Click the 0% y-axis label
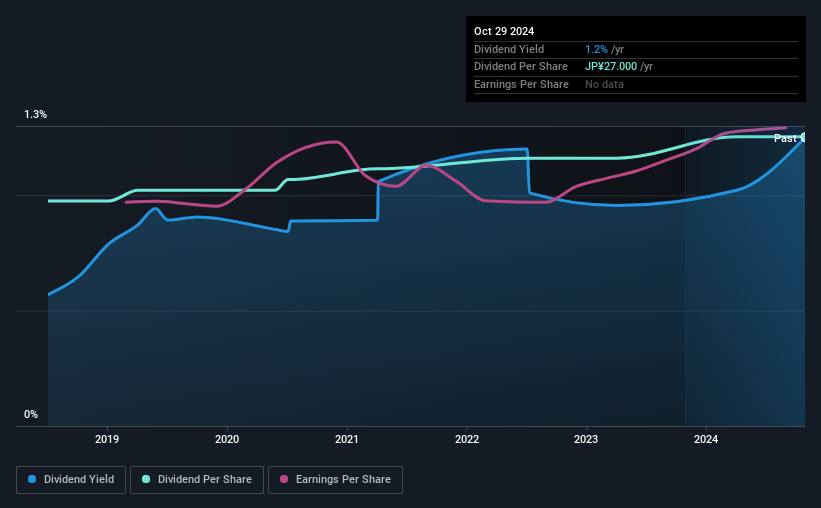Image resolution: width=821 pixels, height=508 pixels. [31, 414]
